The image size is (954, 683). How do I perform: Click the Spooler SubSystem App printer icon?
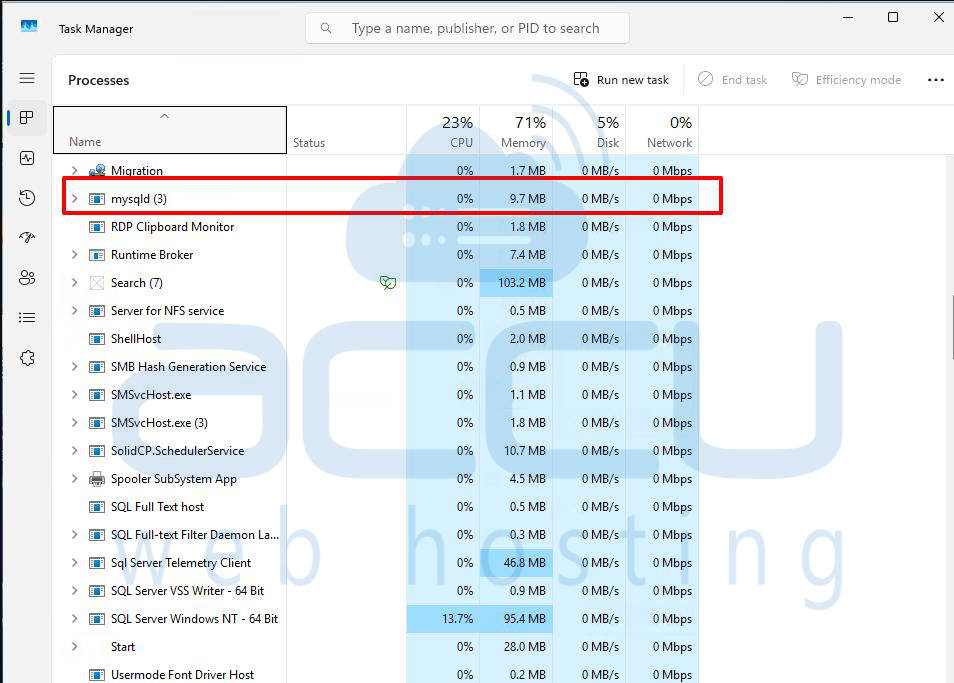point(97,479)
